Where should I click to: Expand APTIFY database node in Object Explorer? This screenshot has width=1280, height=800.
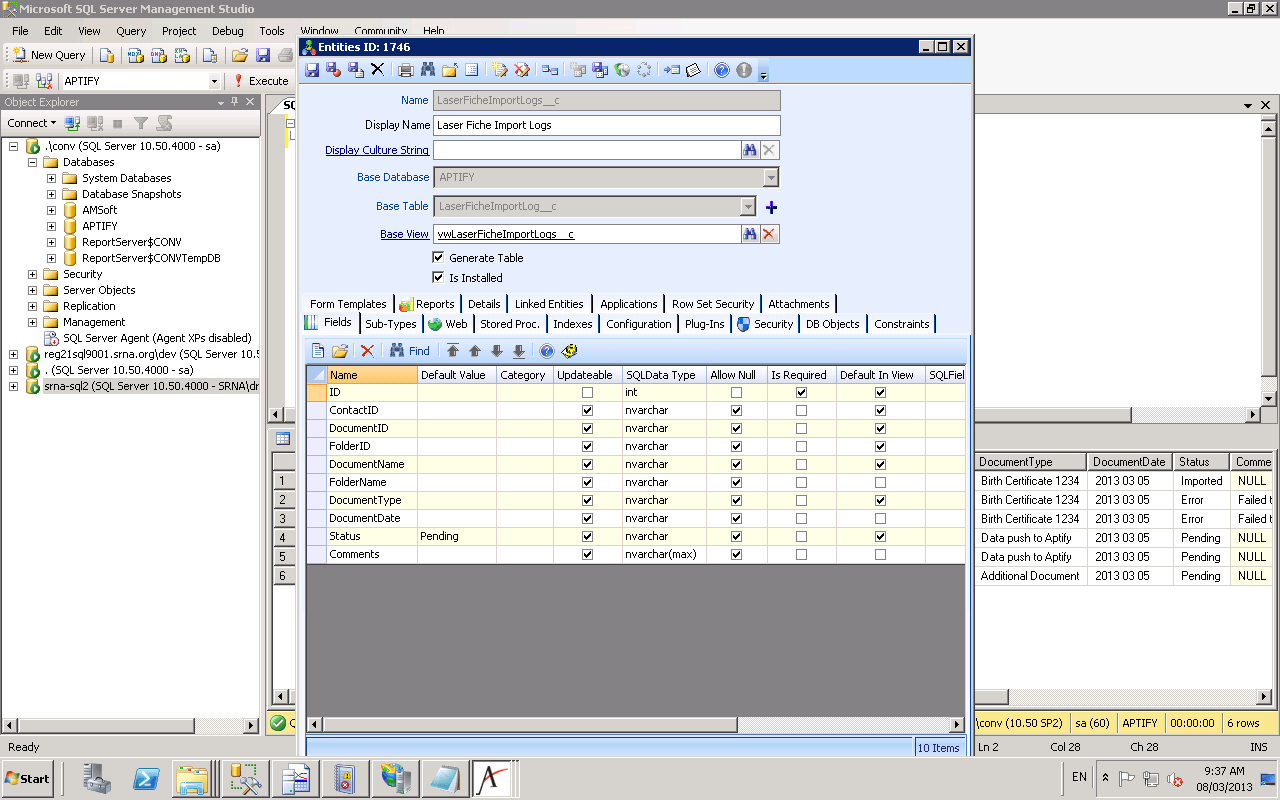click(x=51, y=226)
